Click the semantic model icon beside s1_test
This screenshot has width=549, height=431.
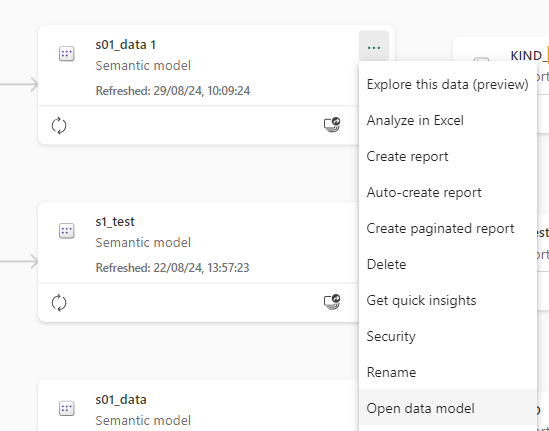pyautogui.click(x=67, y=231)
